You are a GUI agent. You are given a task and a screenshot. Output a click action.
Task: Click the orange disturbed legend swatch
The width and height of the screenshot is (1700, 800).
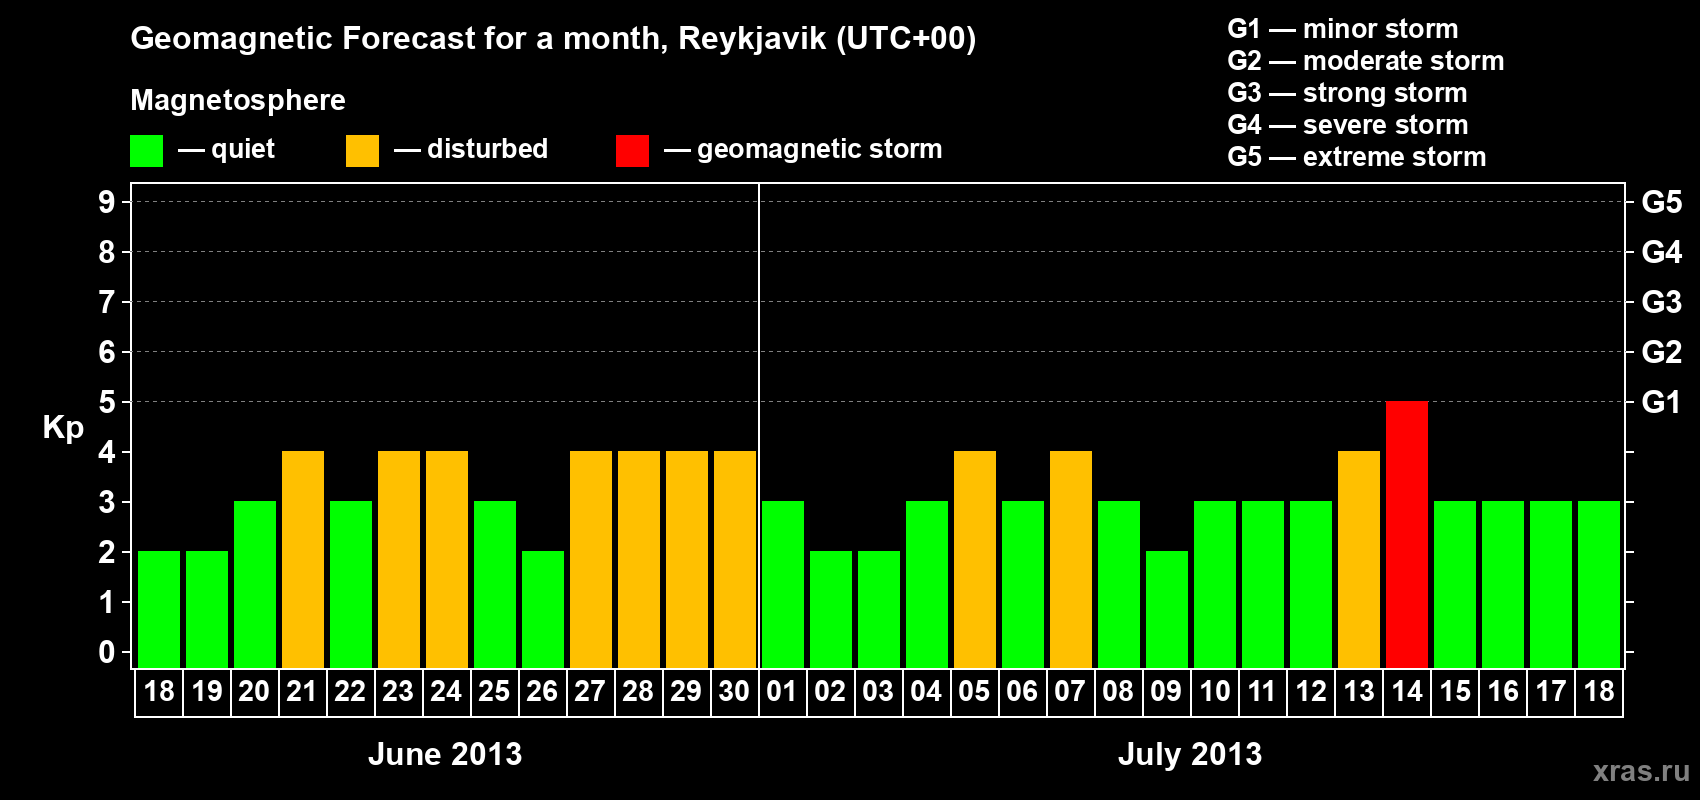coord(362,151)
